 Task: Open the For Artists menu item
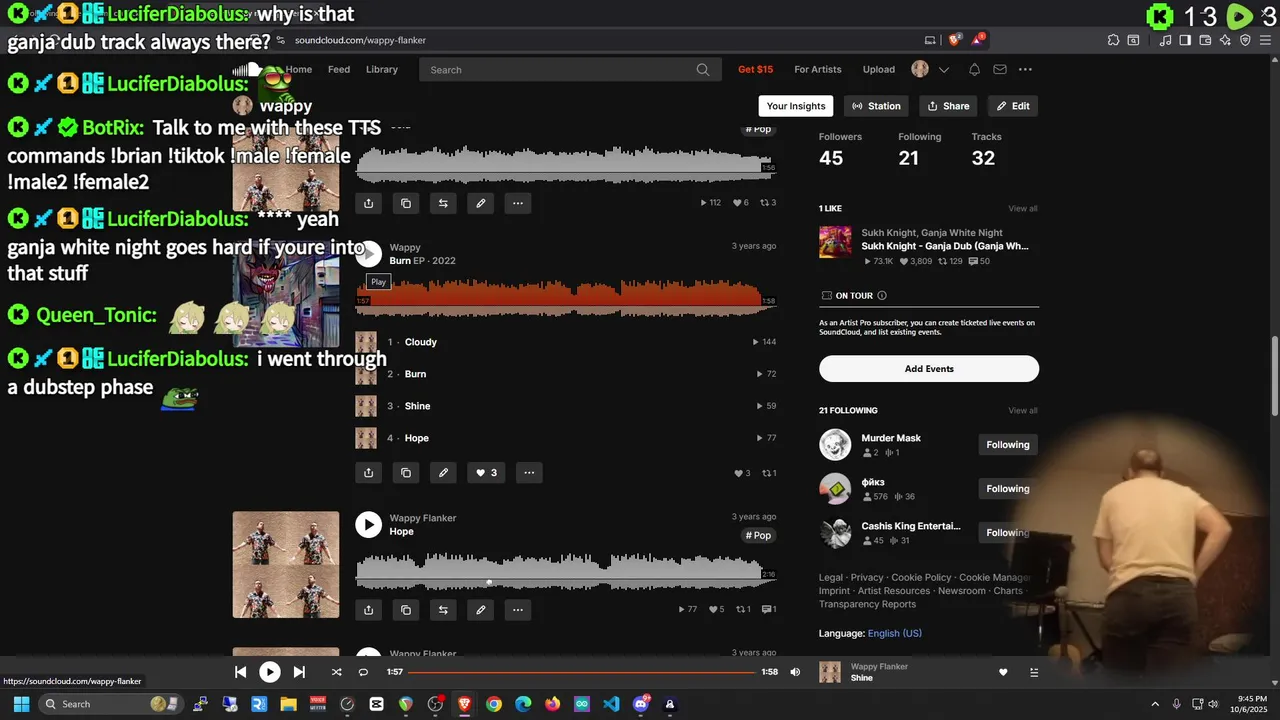pos(818,69)
